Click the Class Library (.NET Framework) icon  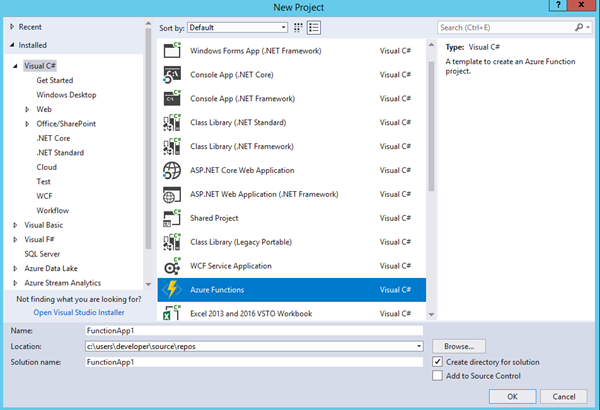(172, 146)
